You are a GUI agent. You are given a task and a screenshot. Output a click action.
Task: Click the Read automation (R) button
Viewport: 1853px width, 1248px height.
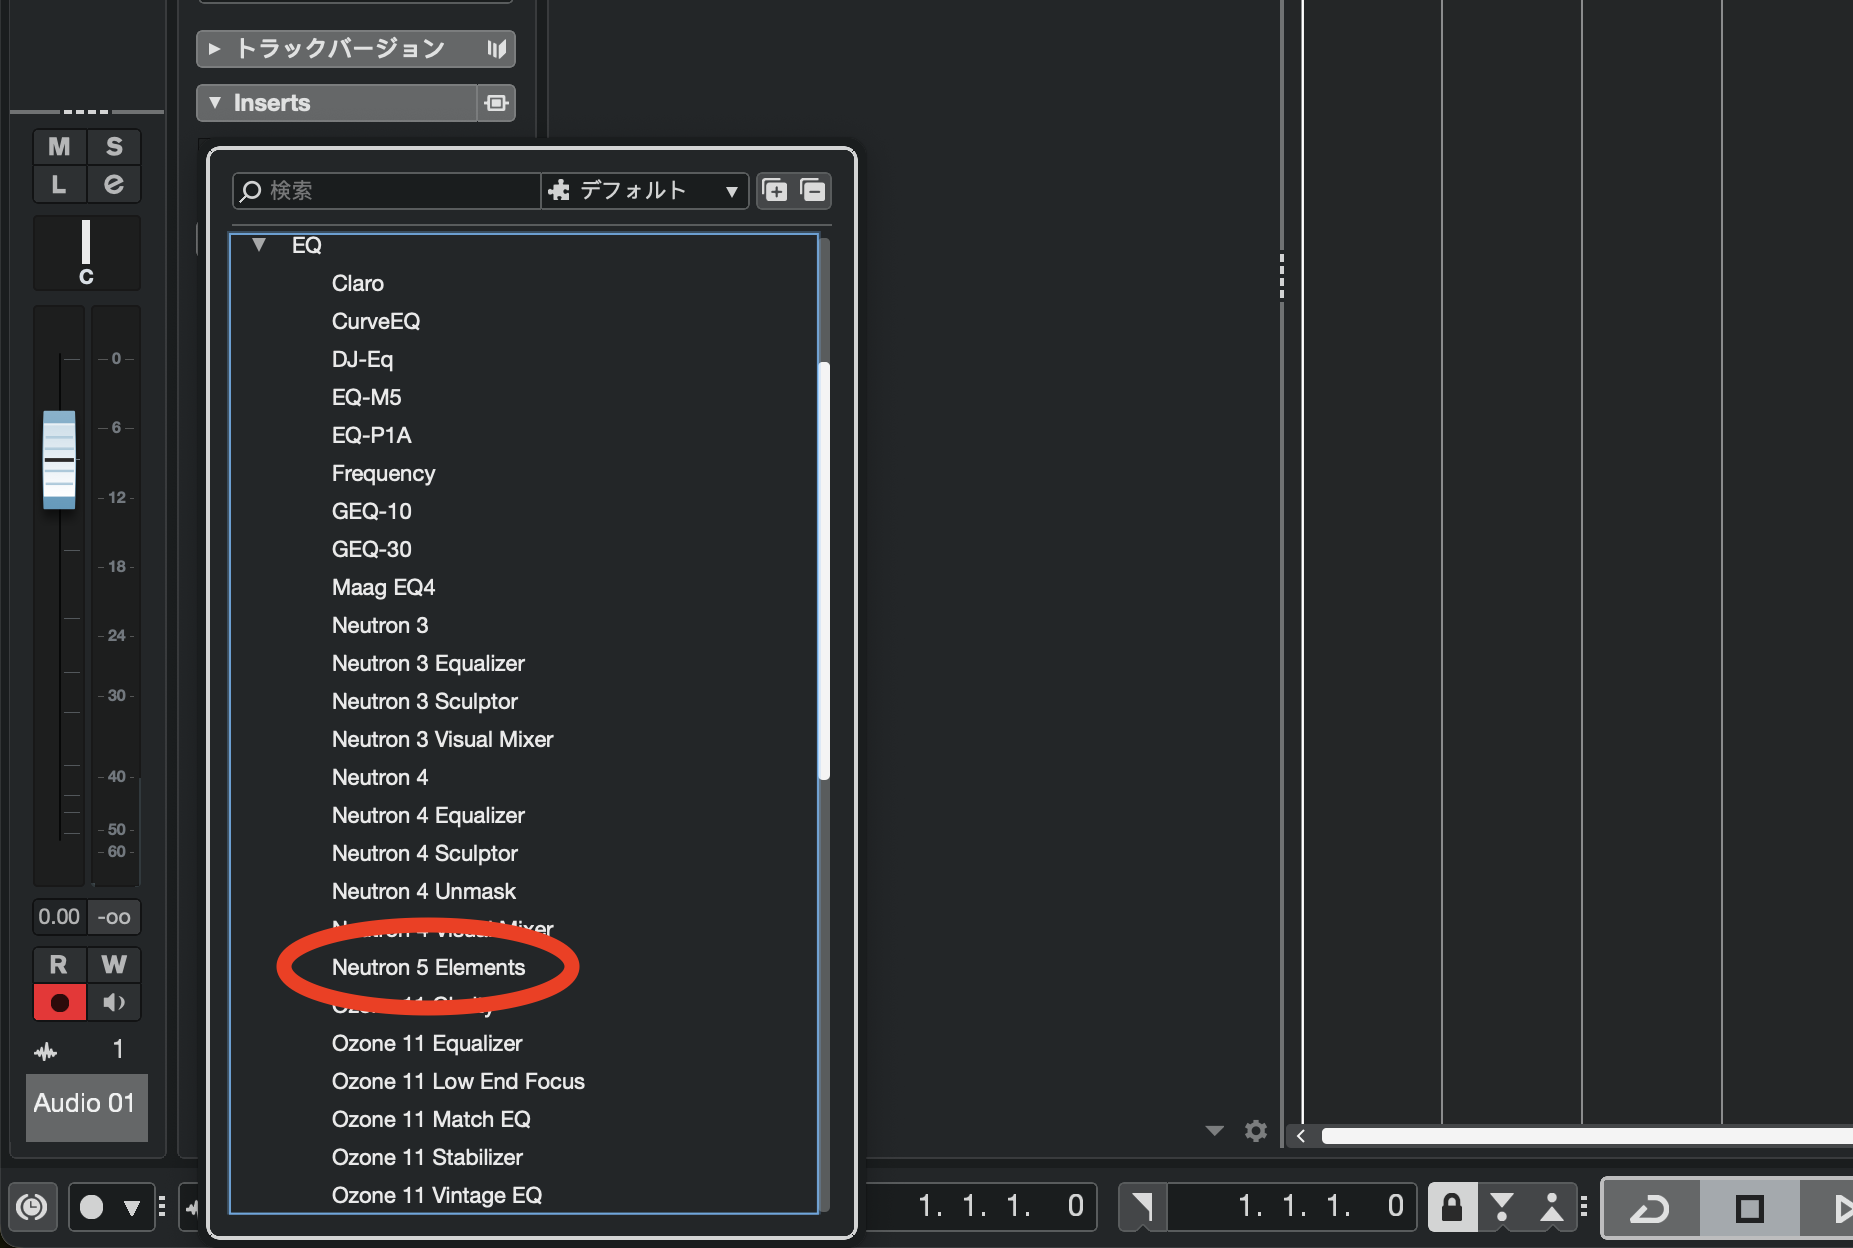coord(59,965)
